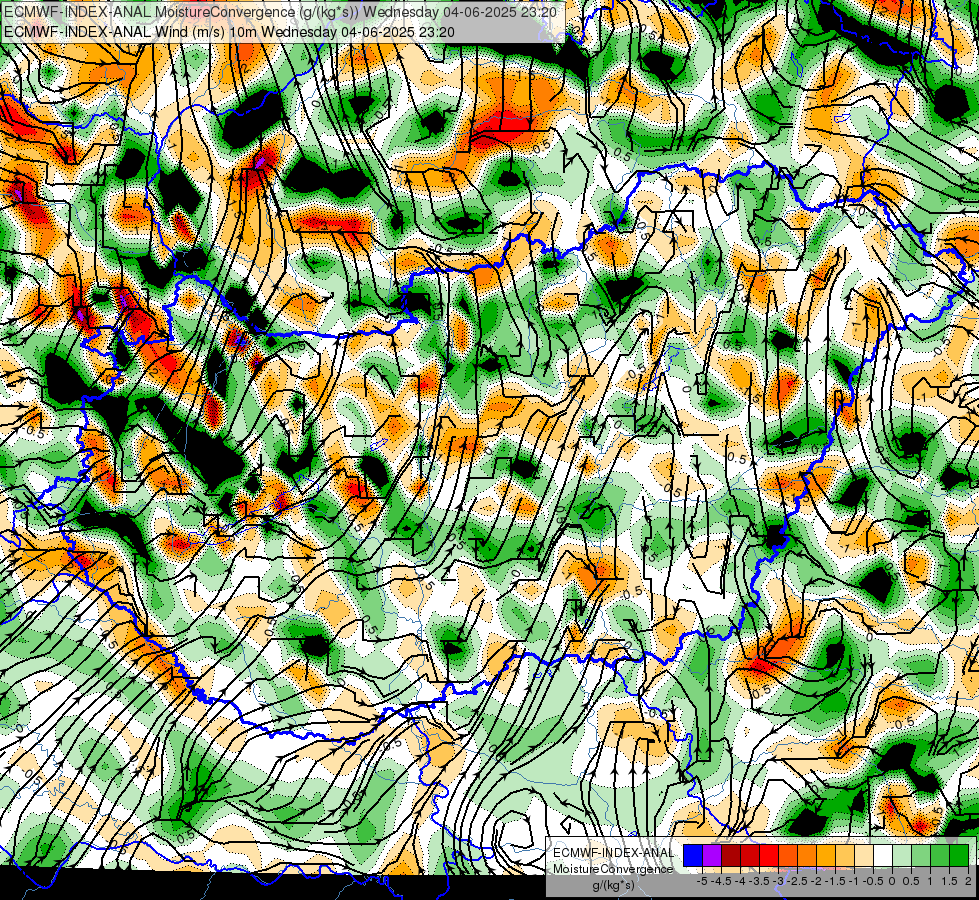The height and width of the screenshot is (900, 979).
Task: Click the legend tick label 2
Action: coord(968,881)
